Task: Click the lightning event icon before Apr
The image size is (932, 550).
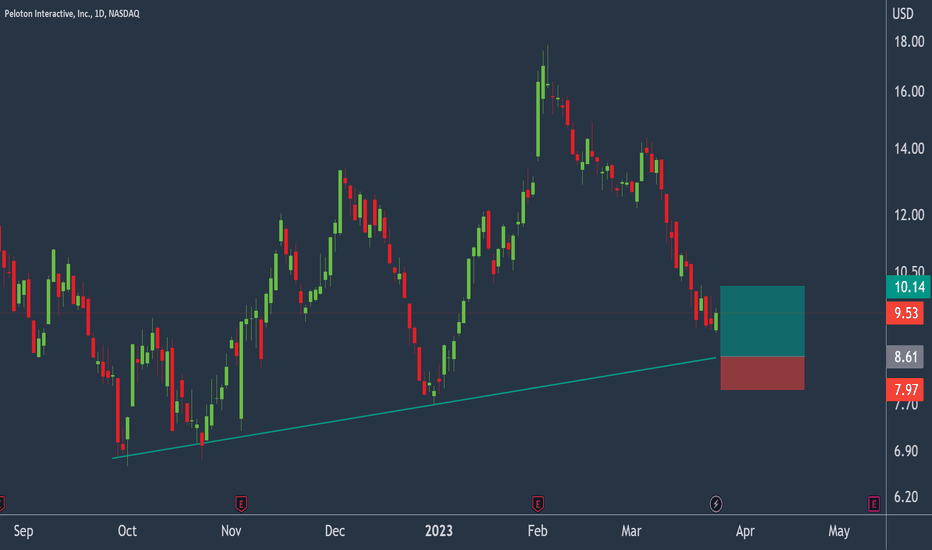Action: point(716,504)
